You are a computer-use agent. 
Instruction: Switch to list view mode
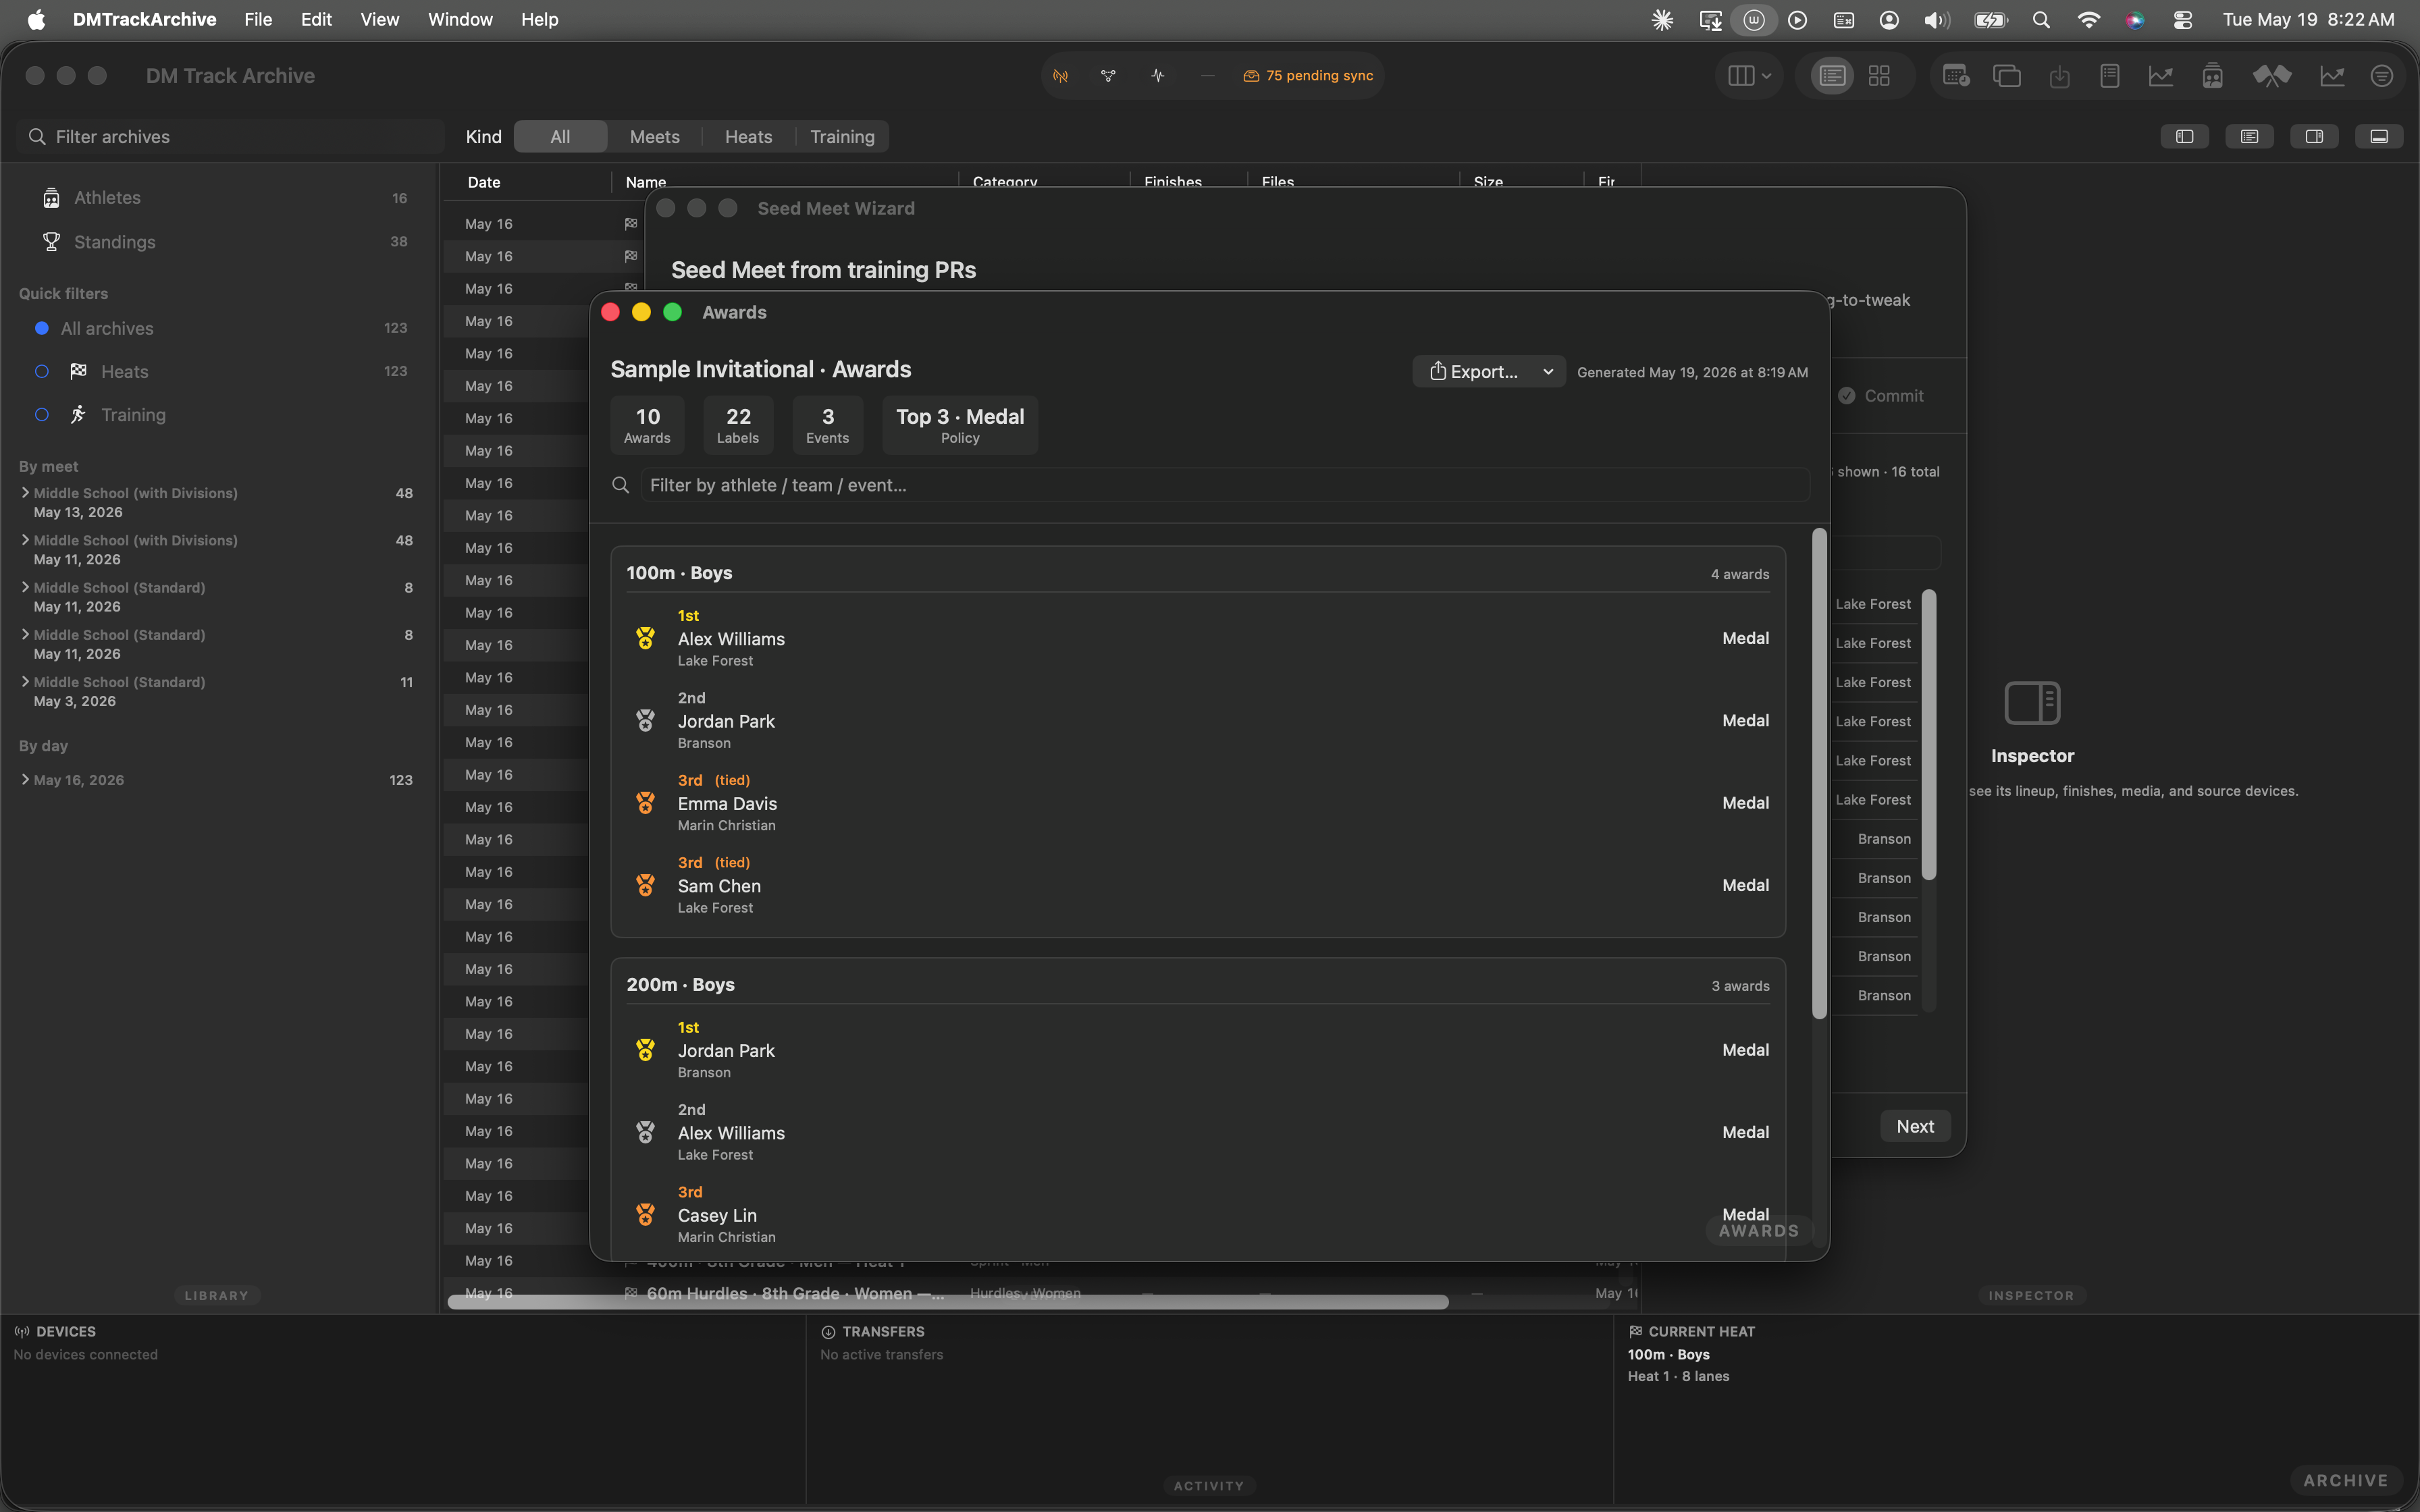[x=1832, y=76]
